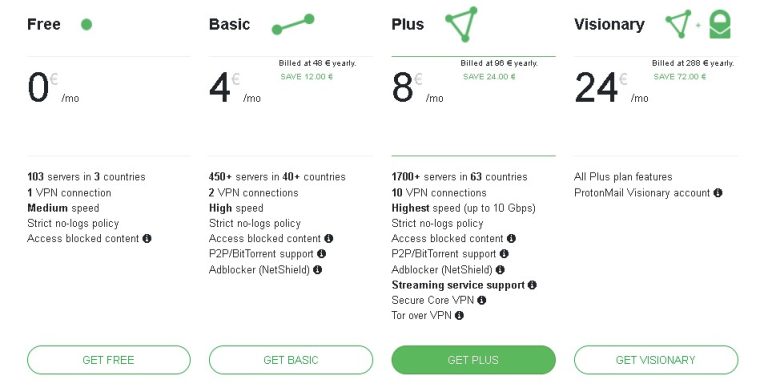
Task: Click the Free plan green dot icon
Action: (86, 24)
